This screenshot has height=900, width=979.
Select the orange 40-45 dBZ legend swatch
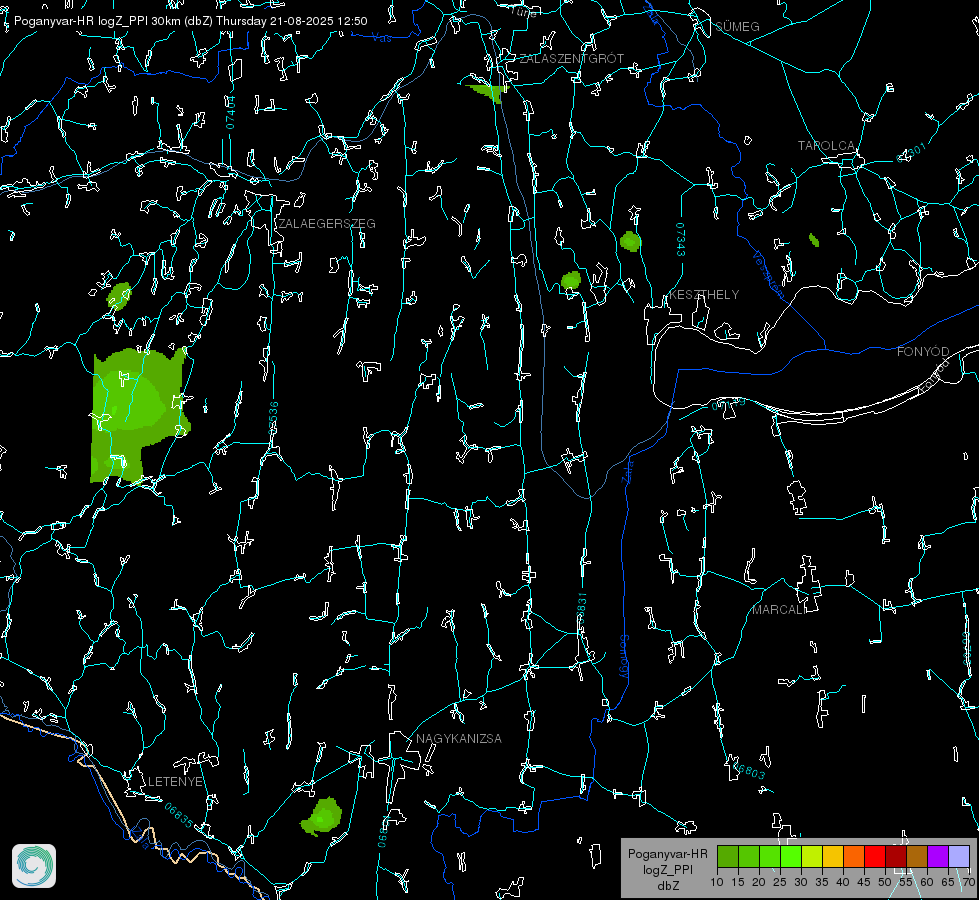(x=854, y=856)
